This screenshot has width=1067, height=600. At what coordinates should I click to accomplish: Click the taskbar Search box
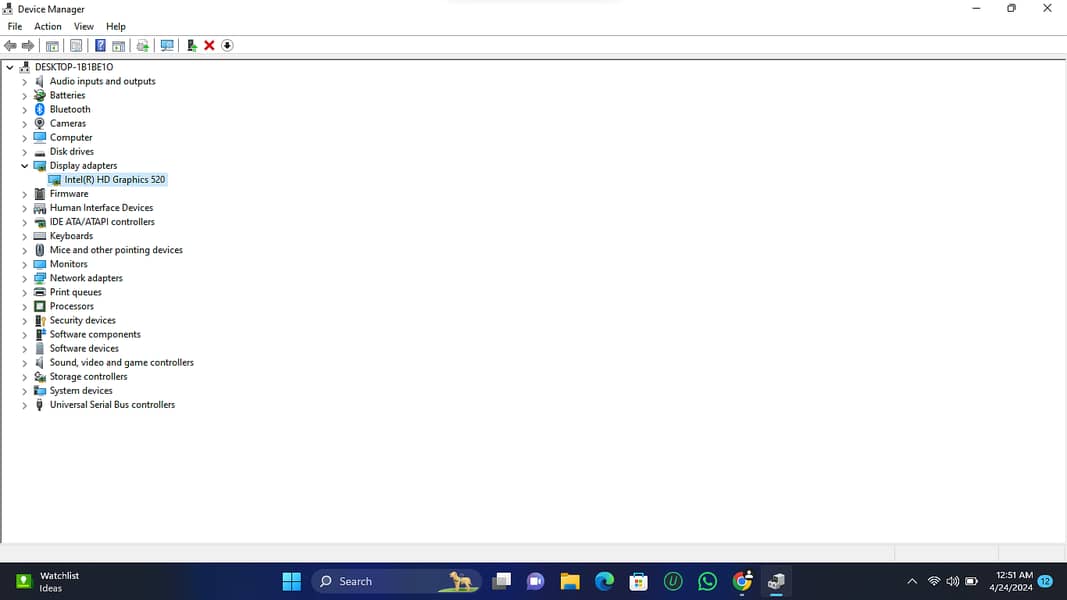(397, 582)
